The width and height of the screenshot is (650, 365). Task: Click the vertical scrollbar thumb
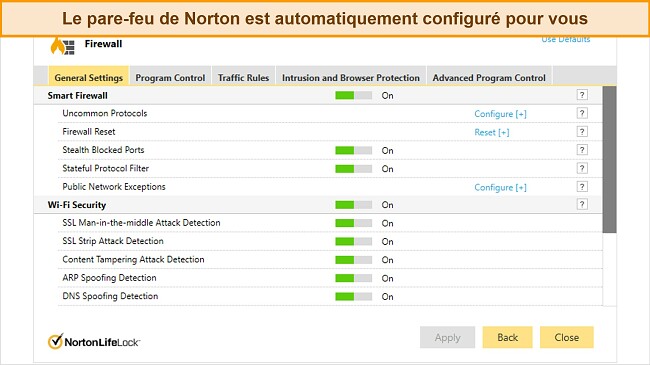tap(609, 160)
